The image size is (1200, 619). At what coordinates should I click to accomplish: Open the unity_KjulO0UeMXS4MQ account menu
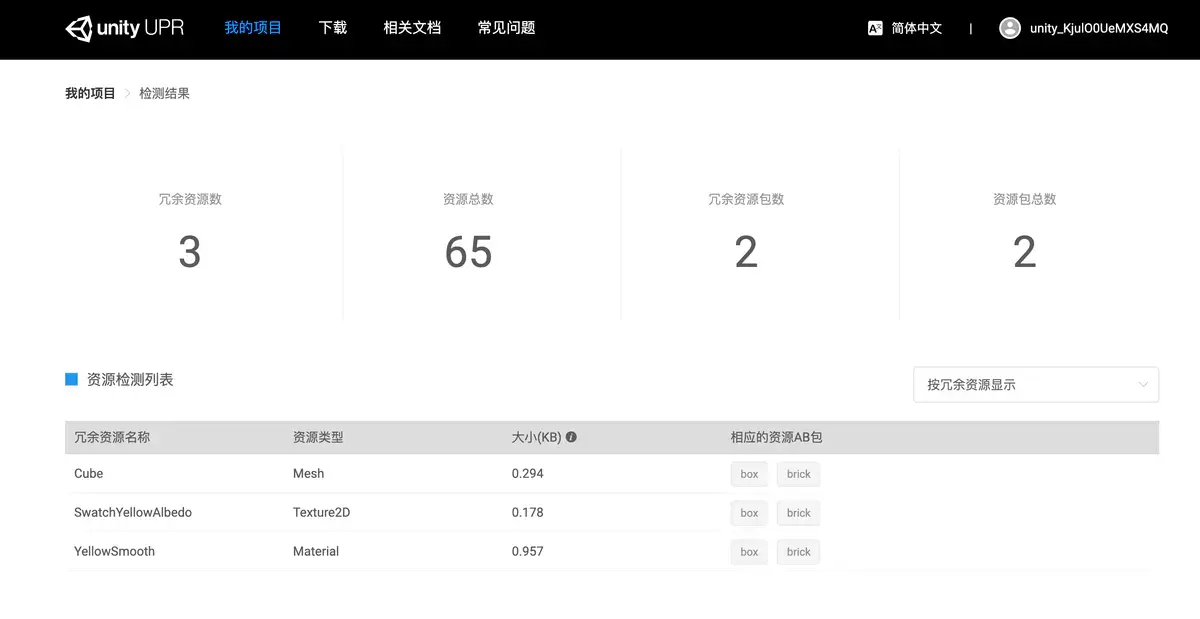1098,28
